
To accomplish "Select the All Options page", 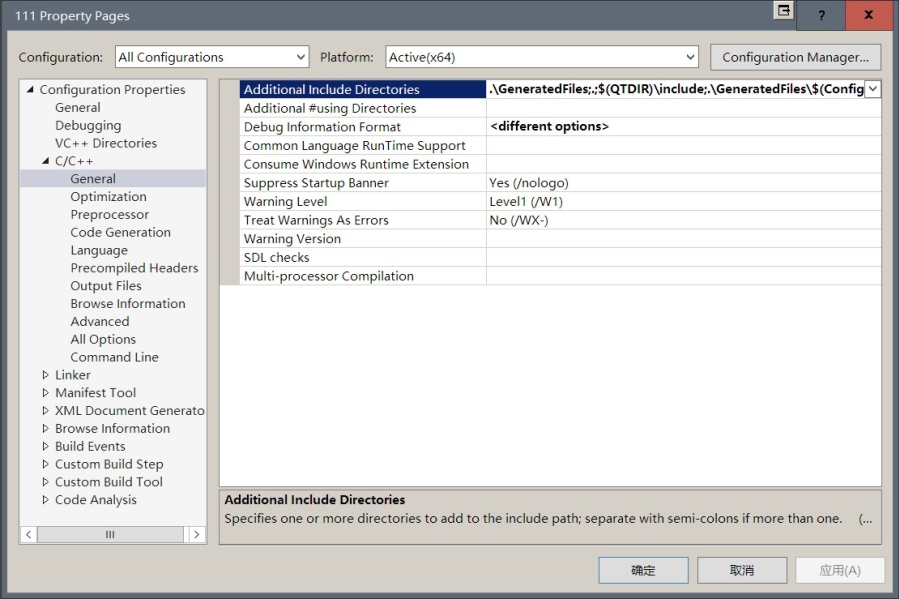I will [103, 339].
